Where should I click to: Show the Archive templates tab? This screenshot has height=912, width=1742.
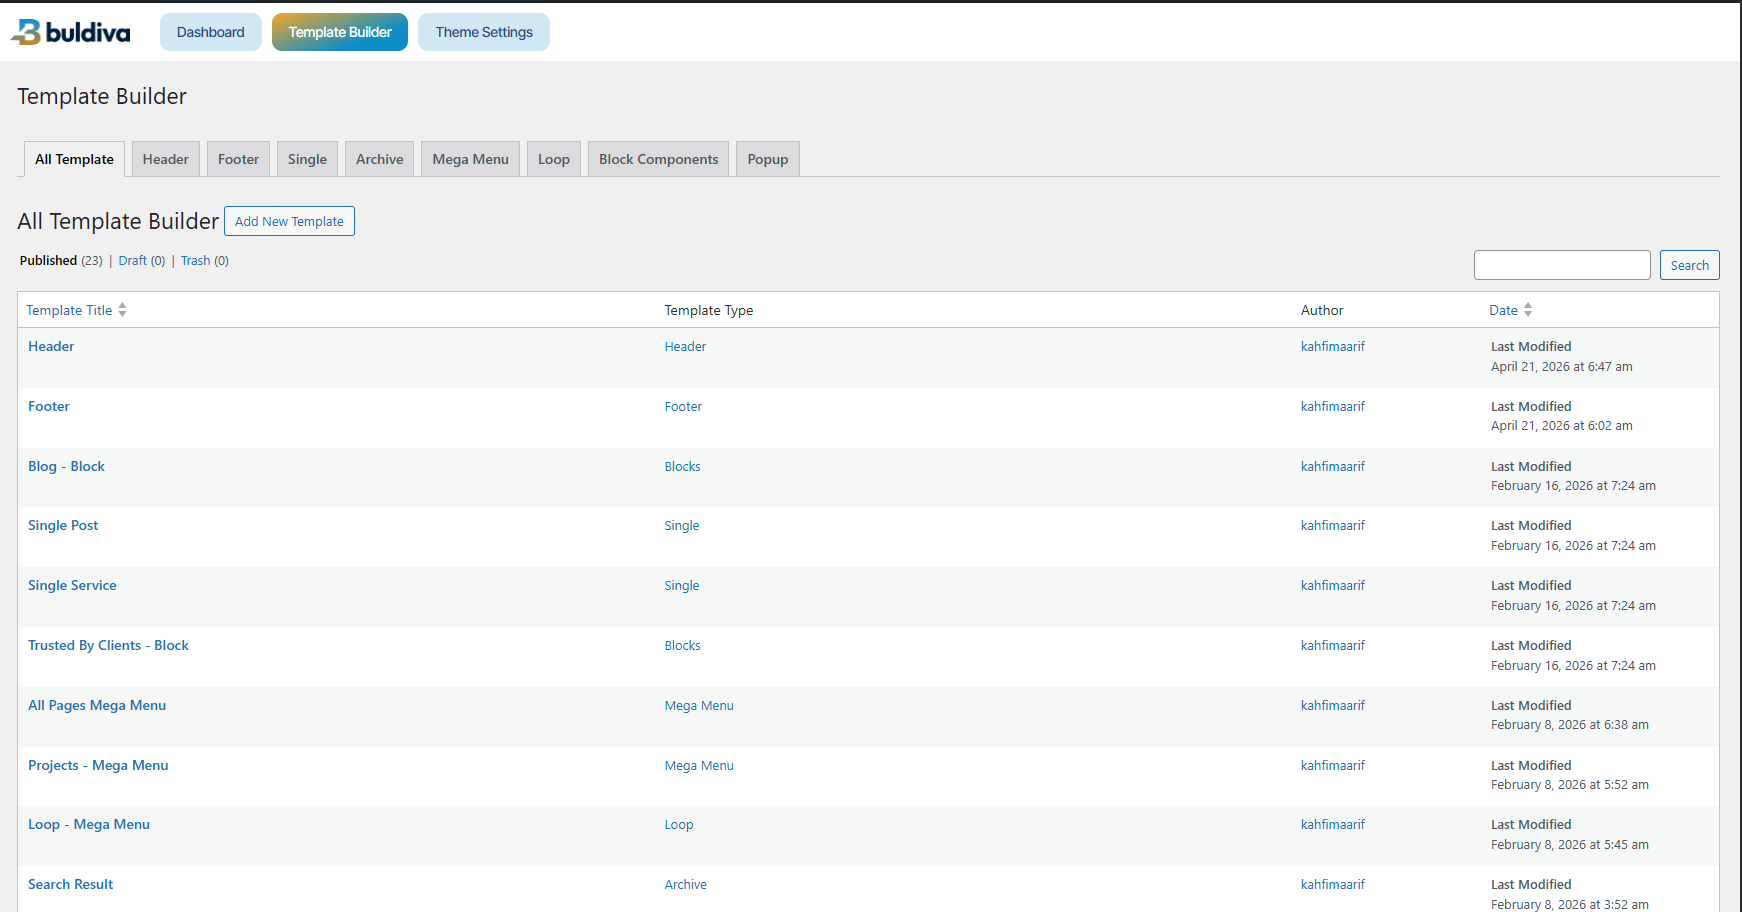[x=379, y=159]
